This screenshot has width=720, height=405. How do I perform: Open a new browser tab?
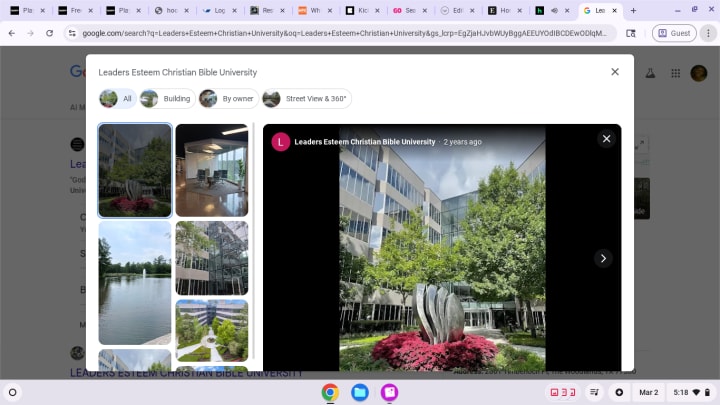coord(633,10)
